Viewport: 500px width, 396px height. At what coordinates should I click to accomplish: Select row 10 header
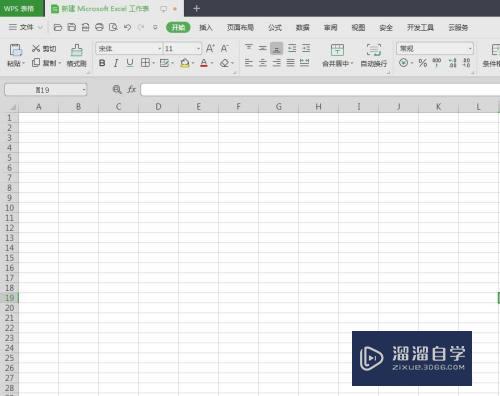point(9,208)
